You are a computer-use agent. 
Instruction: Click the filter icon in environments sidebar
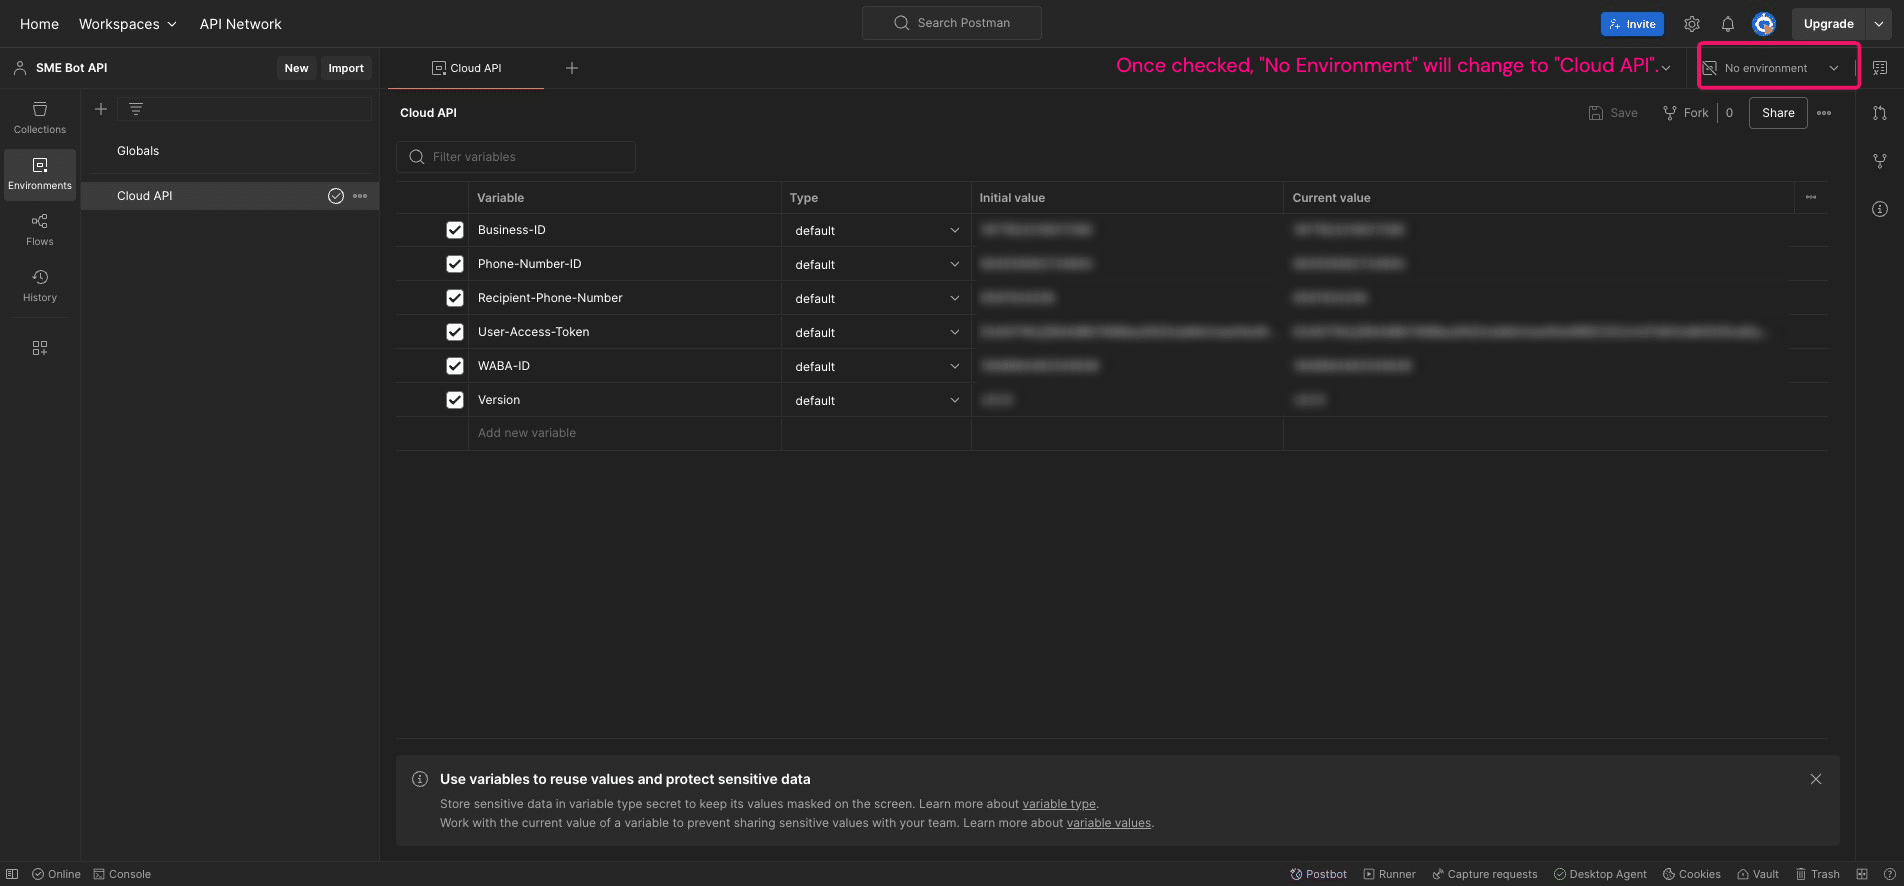pos(136,109)
